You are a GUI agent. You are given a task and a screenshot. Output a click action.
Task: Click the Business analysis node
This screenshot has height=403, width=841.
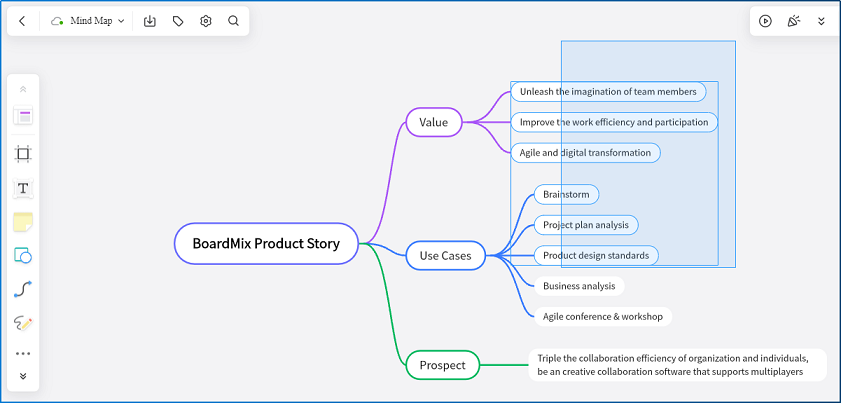[579, 286]
